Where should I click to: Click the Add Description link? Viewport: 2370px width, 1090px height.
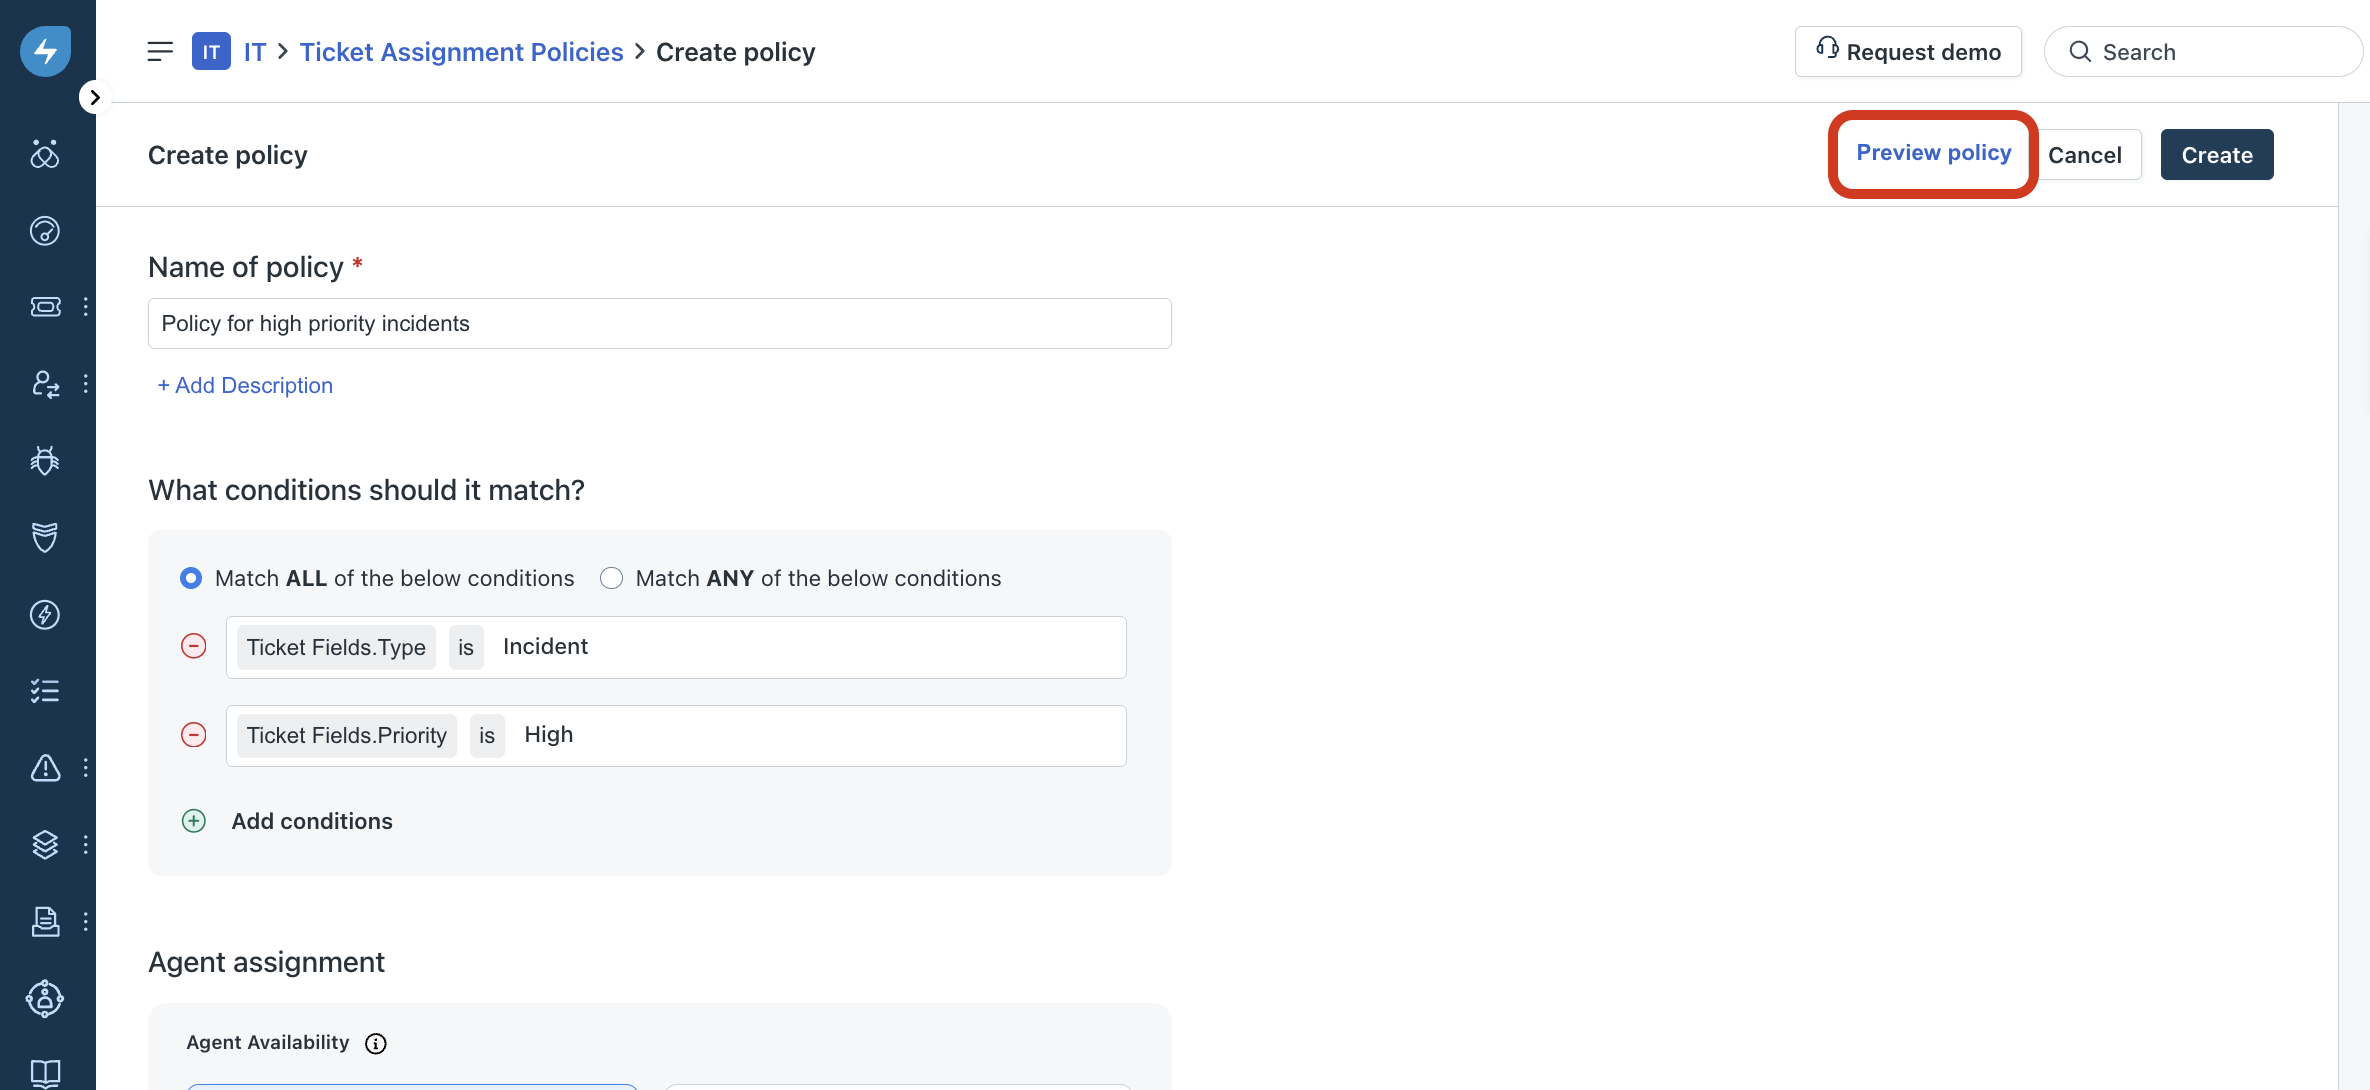pos(245,385)
